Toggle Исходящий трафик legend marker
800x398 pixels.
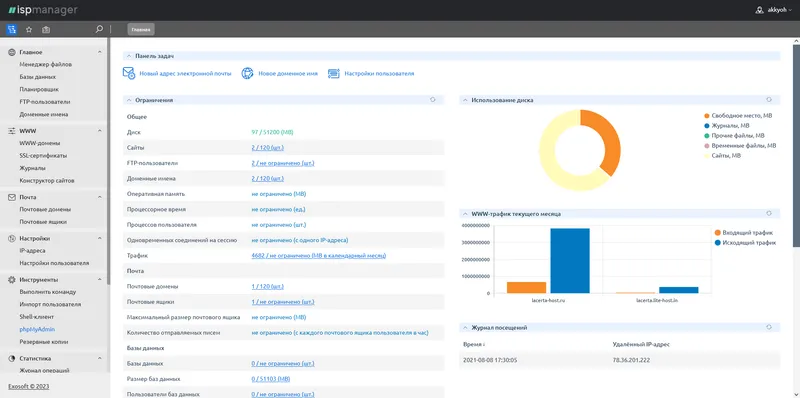click(718, 243)
